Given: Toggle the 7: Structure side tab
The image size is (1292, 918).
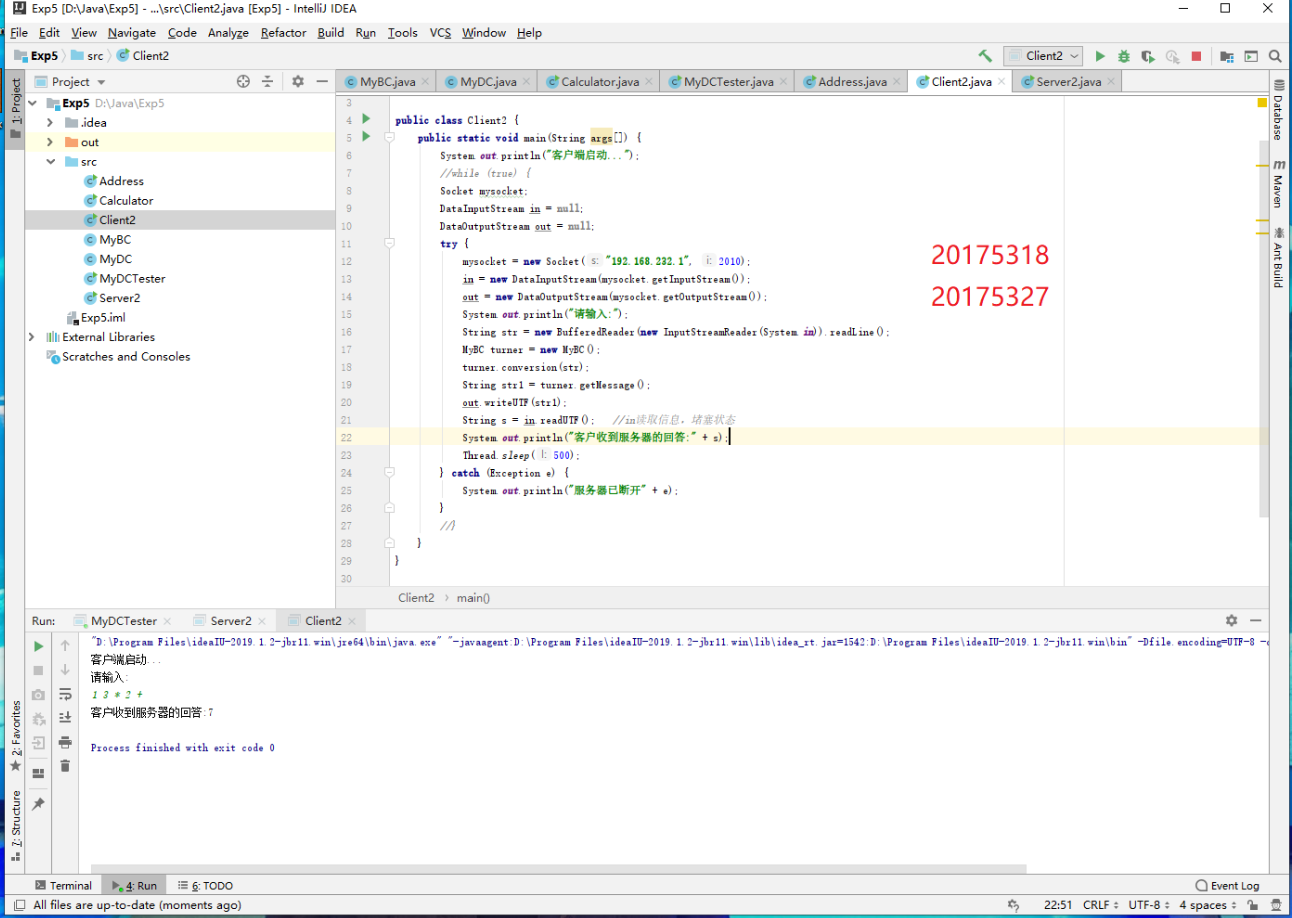Looking at the screenshot, I should [15, 825].
